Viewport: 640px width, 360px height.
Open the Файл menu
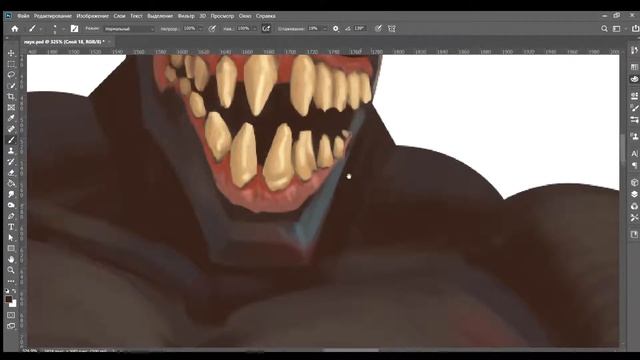click(x=23, y=16)
